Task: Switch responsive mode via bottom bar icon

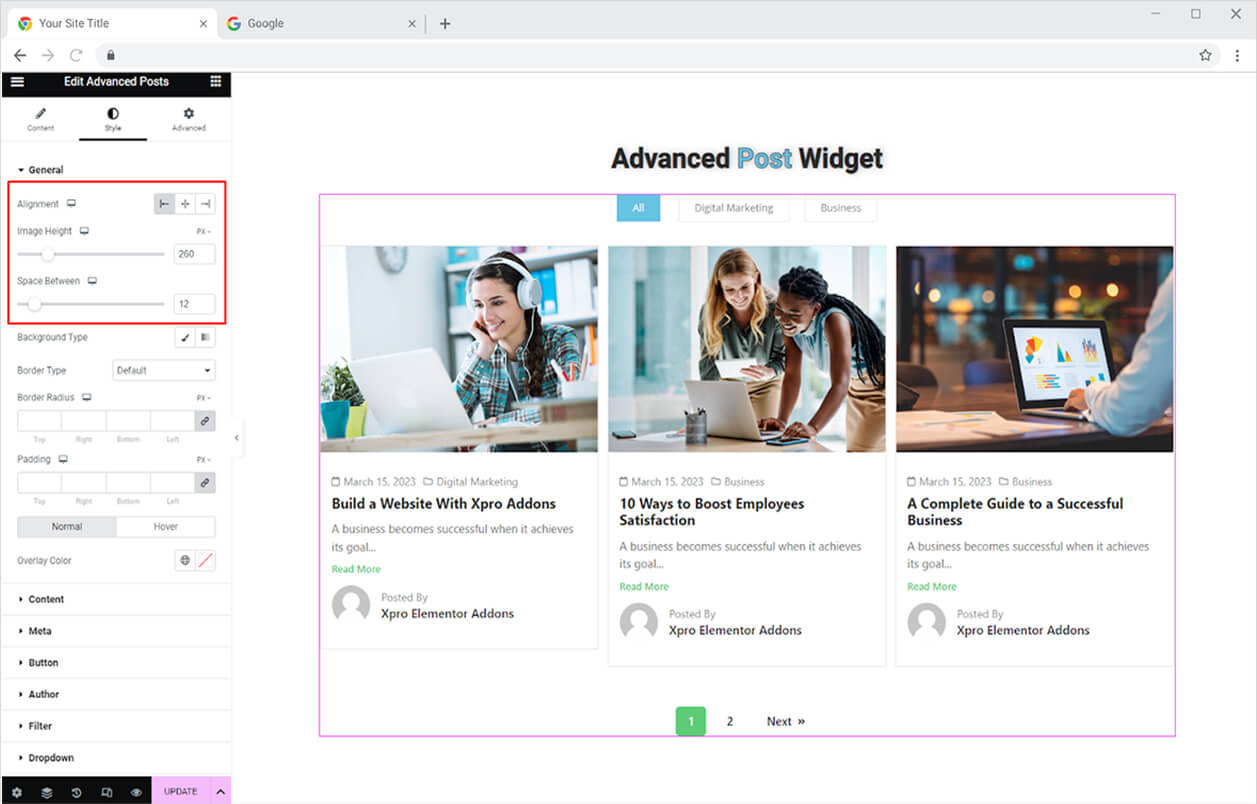Action: pos(107,791)
